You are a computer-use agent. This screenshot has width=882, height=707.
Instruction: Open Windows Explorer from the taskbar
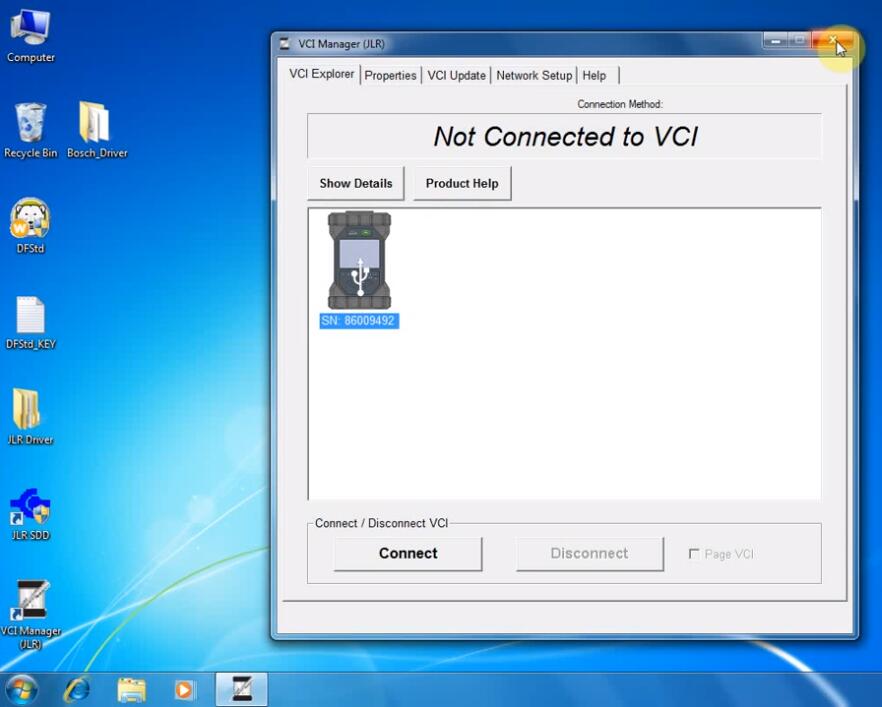tap(131, 690)
